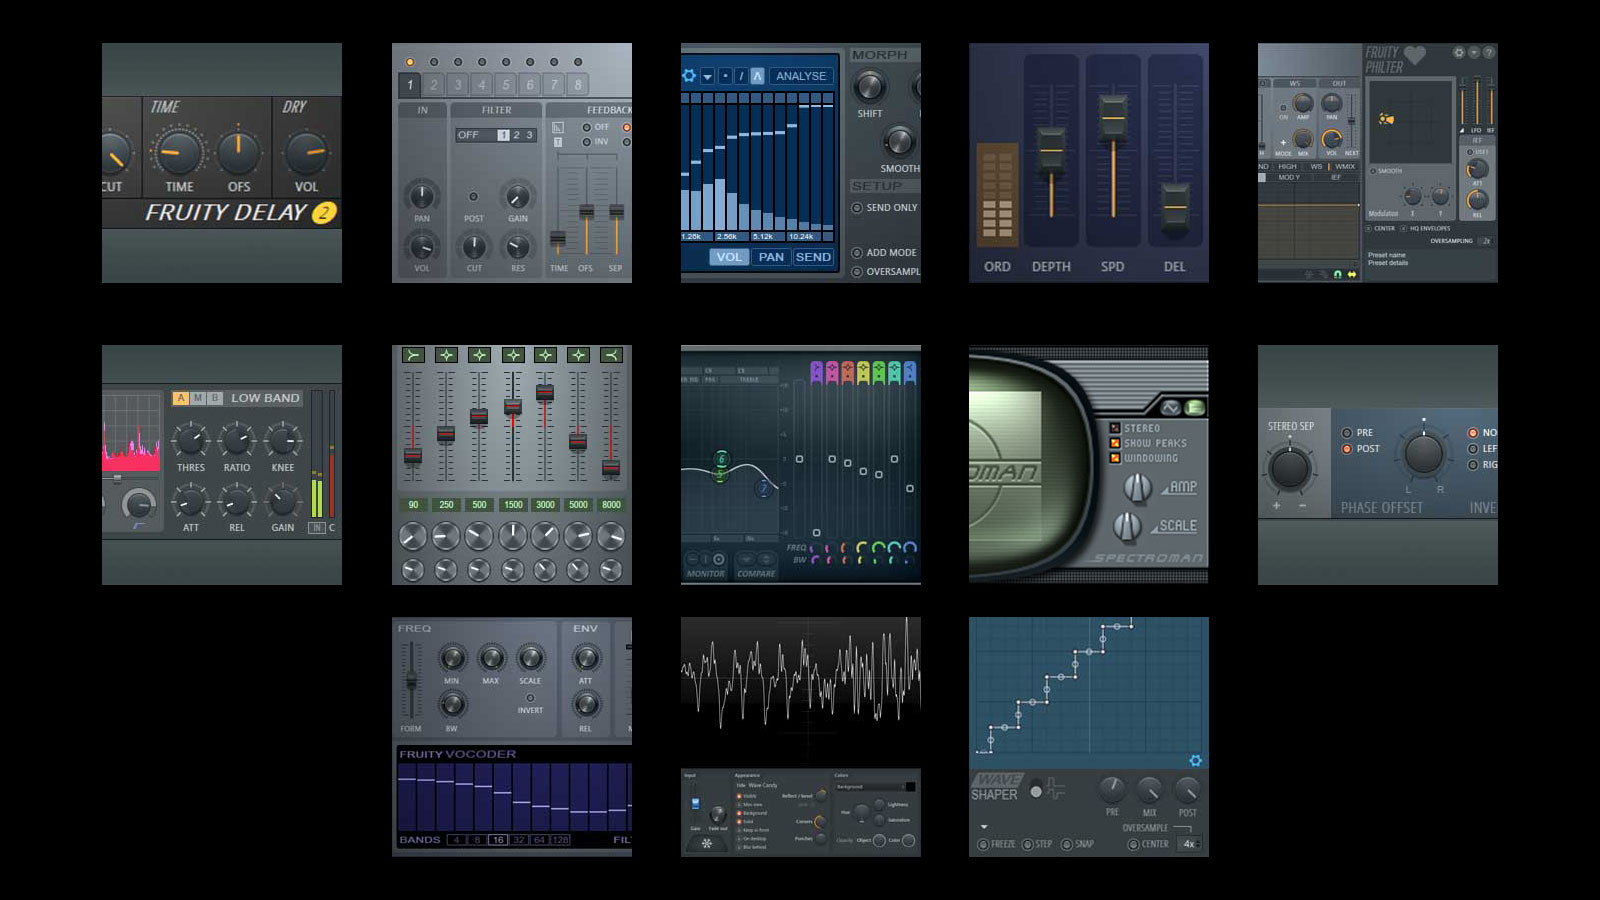The height and width of the screenshot is (900, 1600).
Task: Open the dropdown arrow next to the gear icon
Action: [x=707, y=76]
